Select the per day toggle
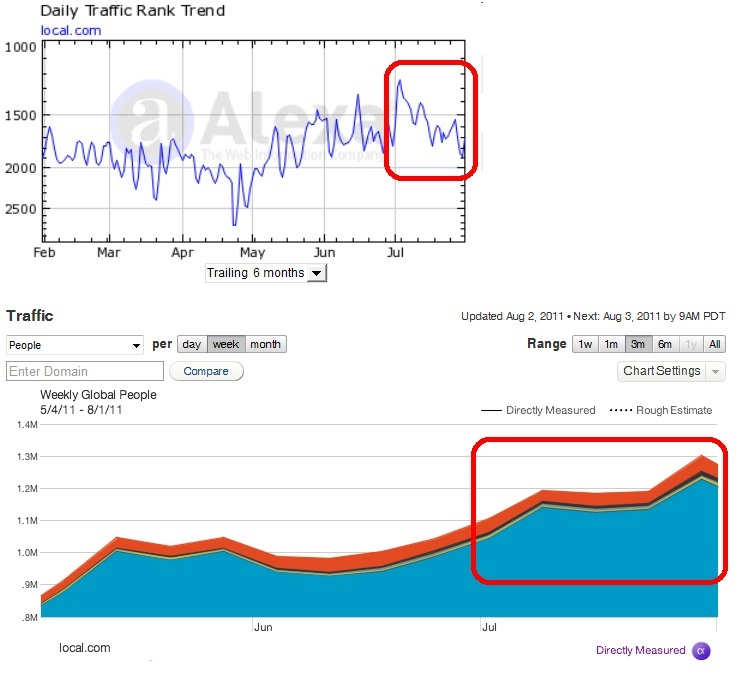This screenshot has width=750, height=681. 192,344
